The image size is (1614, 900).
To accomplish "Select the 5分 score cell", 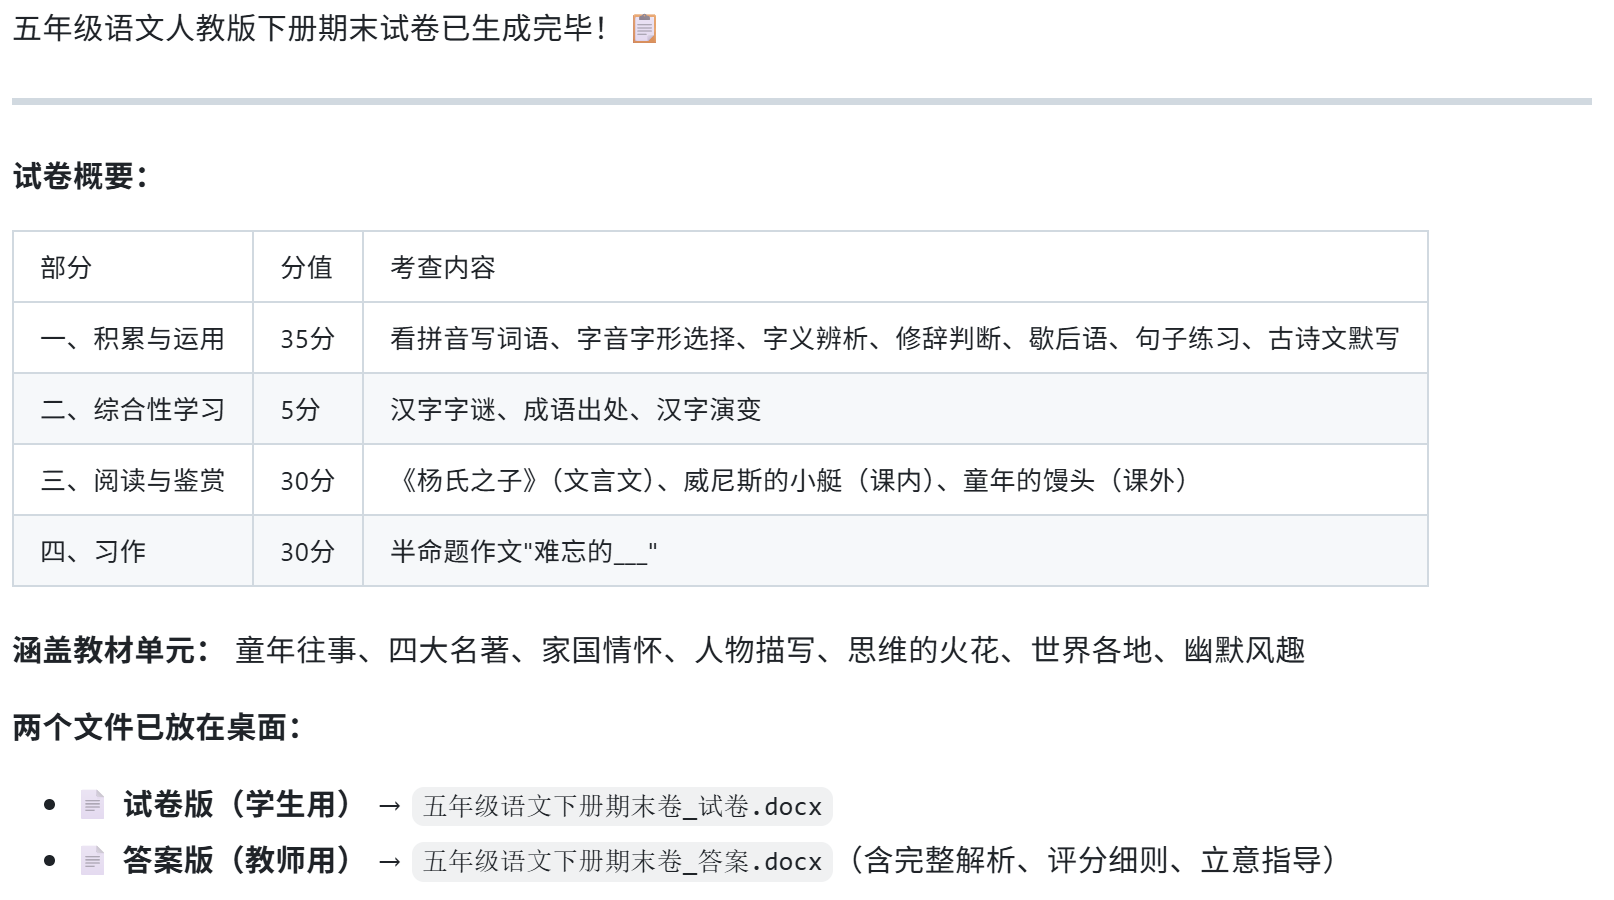I will click(308, 409).
